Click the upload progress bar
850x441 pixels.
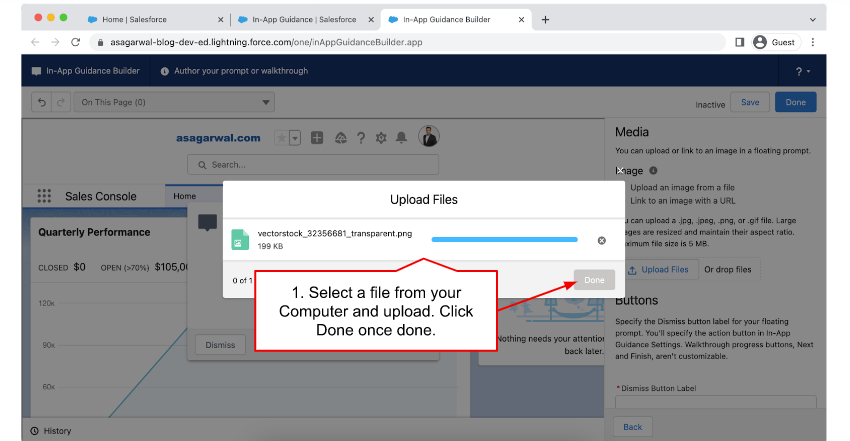(505, 239)
